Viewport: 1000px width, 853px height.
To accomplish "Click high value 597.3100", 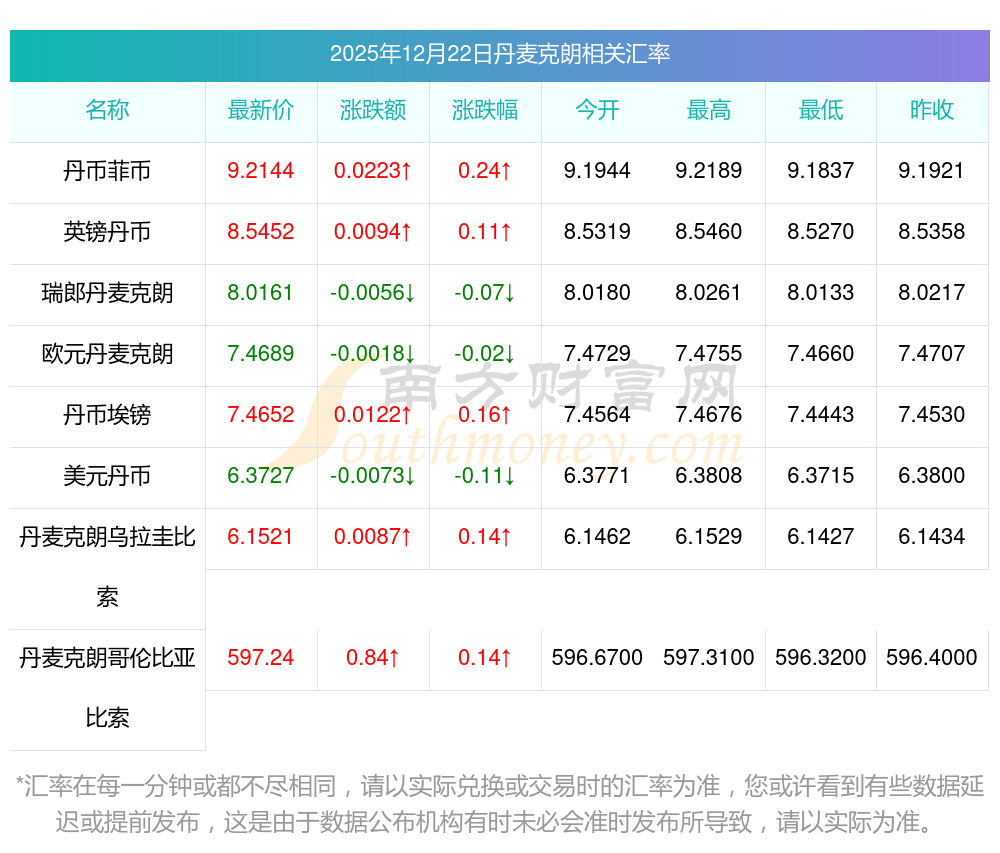I will [x=709, y=657].
